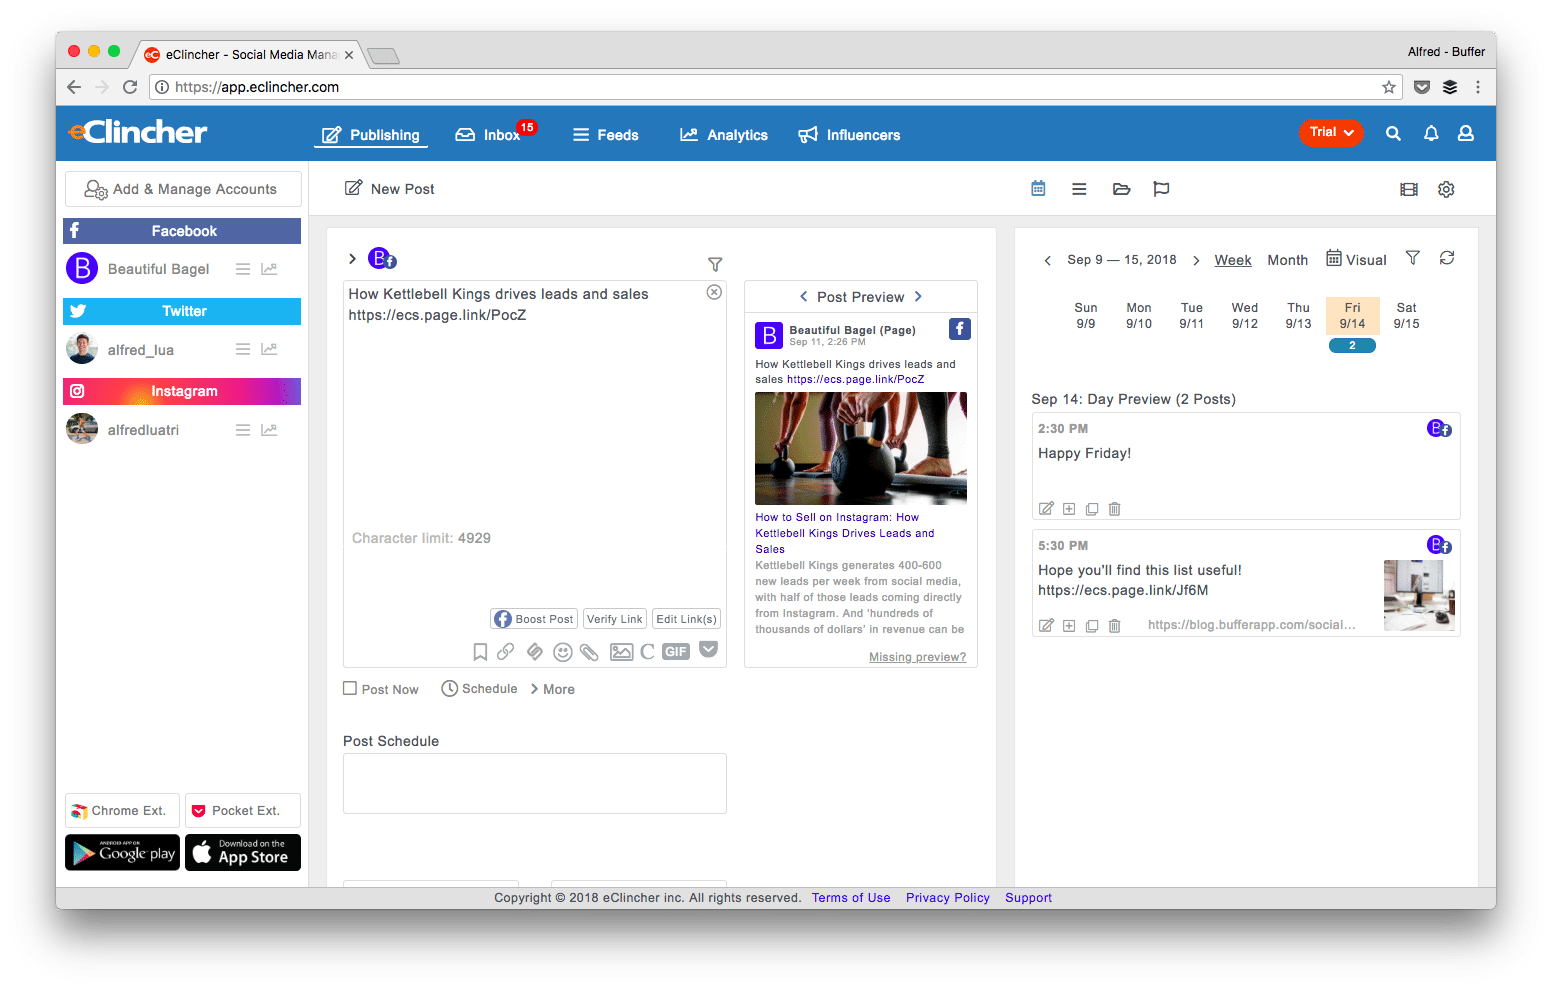Screen dimensions: 1552x989
Task: Open the Privacy Policy link
Action: tap(948, 898)
